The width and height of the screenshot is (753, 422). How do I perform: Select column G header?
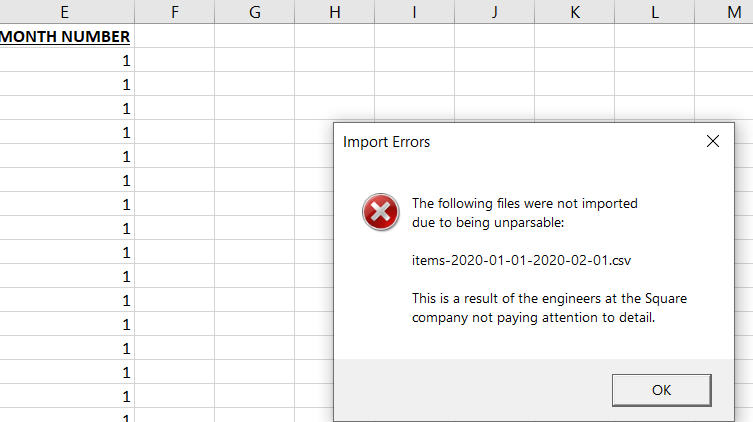tap(254, 12)
